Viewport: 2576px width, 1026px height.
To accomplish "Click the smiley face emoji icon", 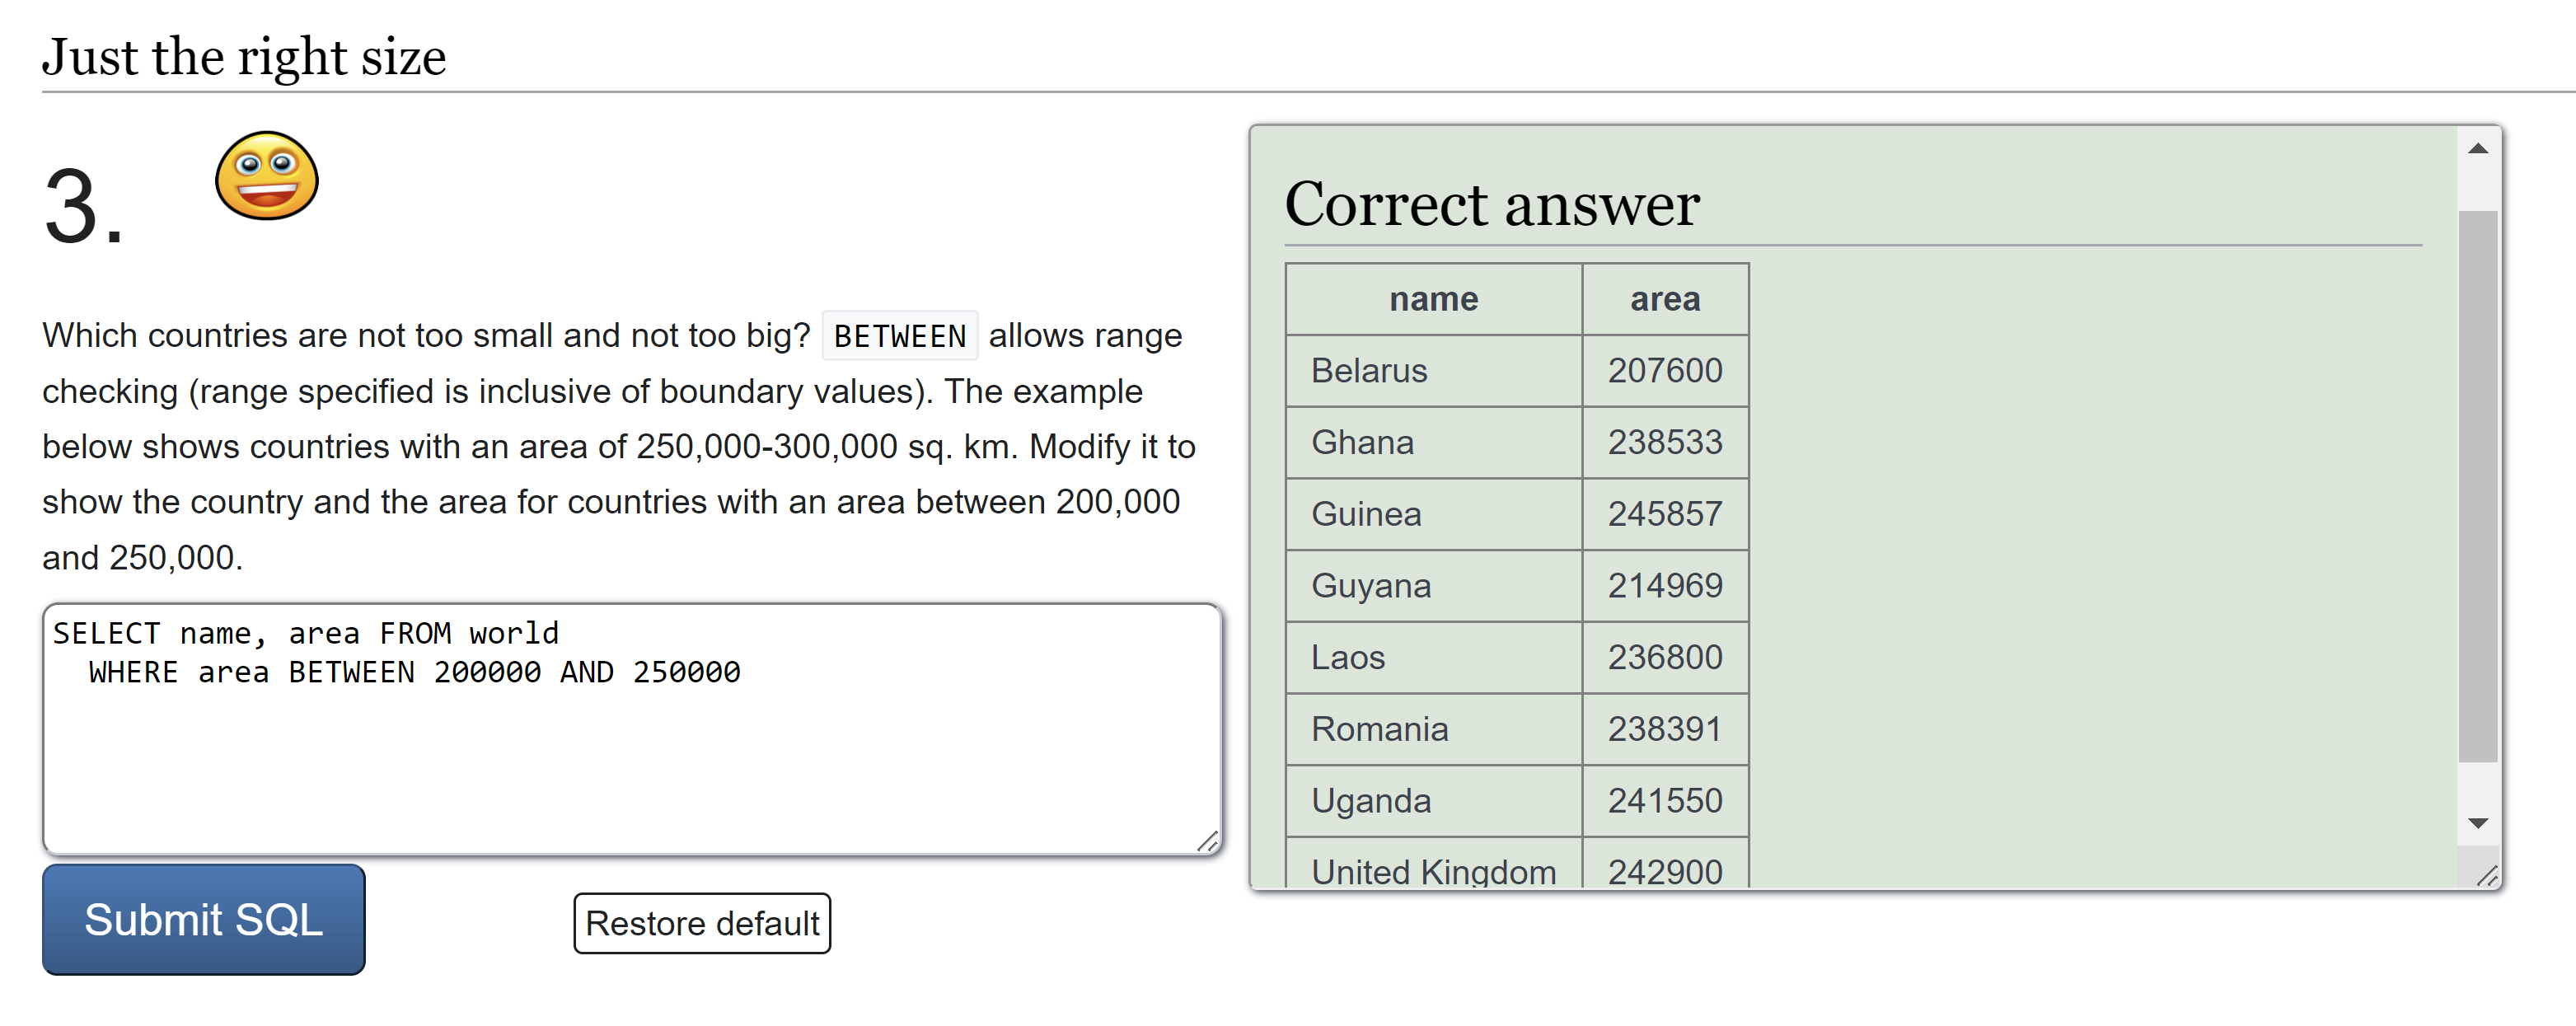I will [x=266, y=176].
